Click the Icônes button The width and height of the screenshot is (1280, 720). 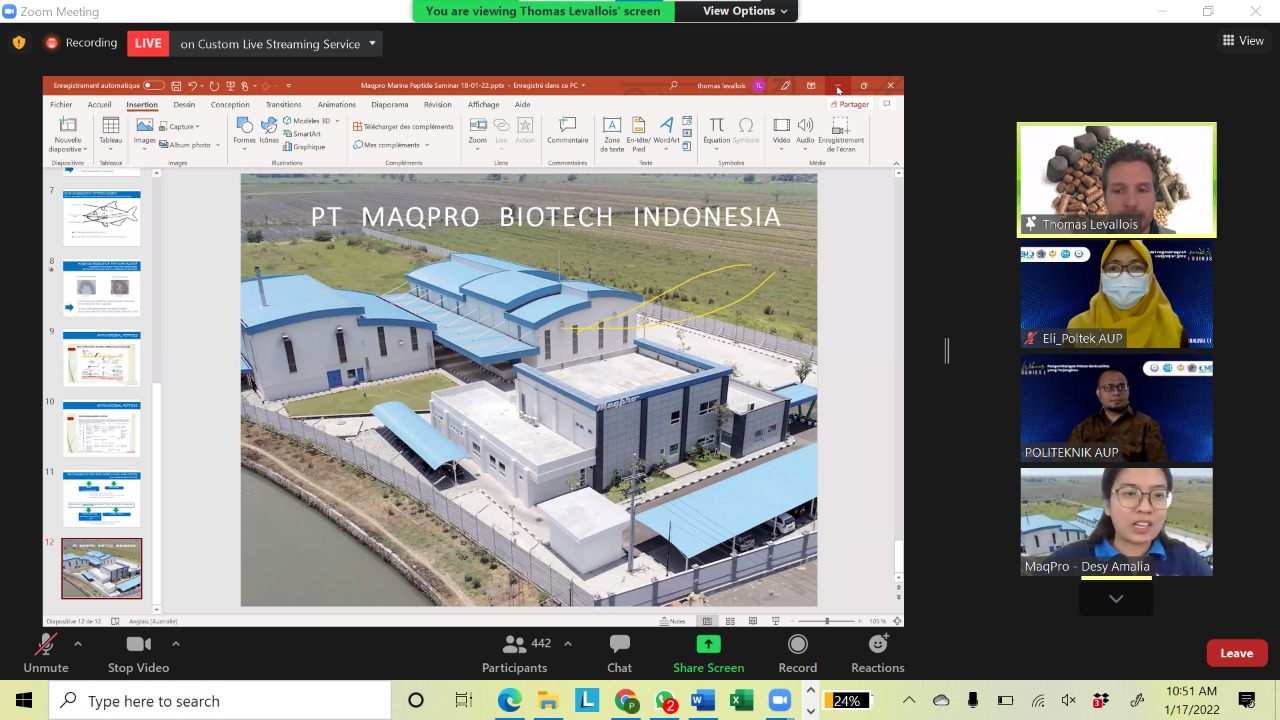coord(269,132)
